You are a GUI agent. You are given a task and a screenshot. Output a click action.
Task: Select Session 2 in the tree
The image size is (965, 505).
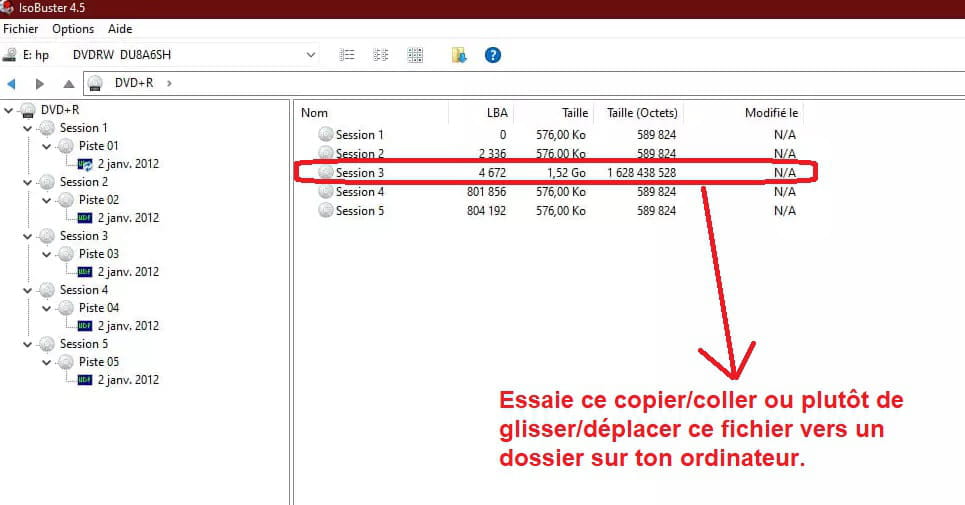84,181
